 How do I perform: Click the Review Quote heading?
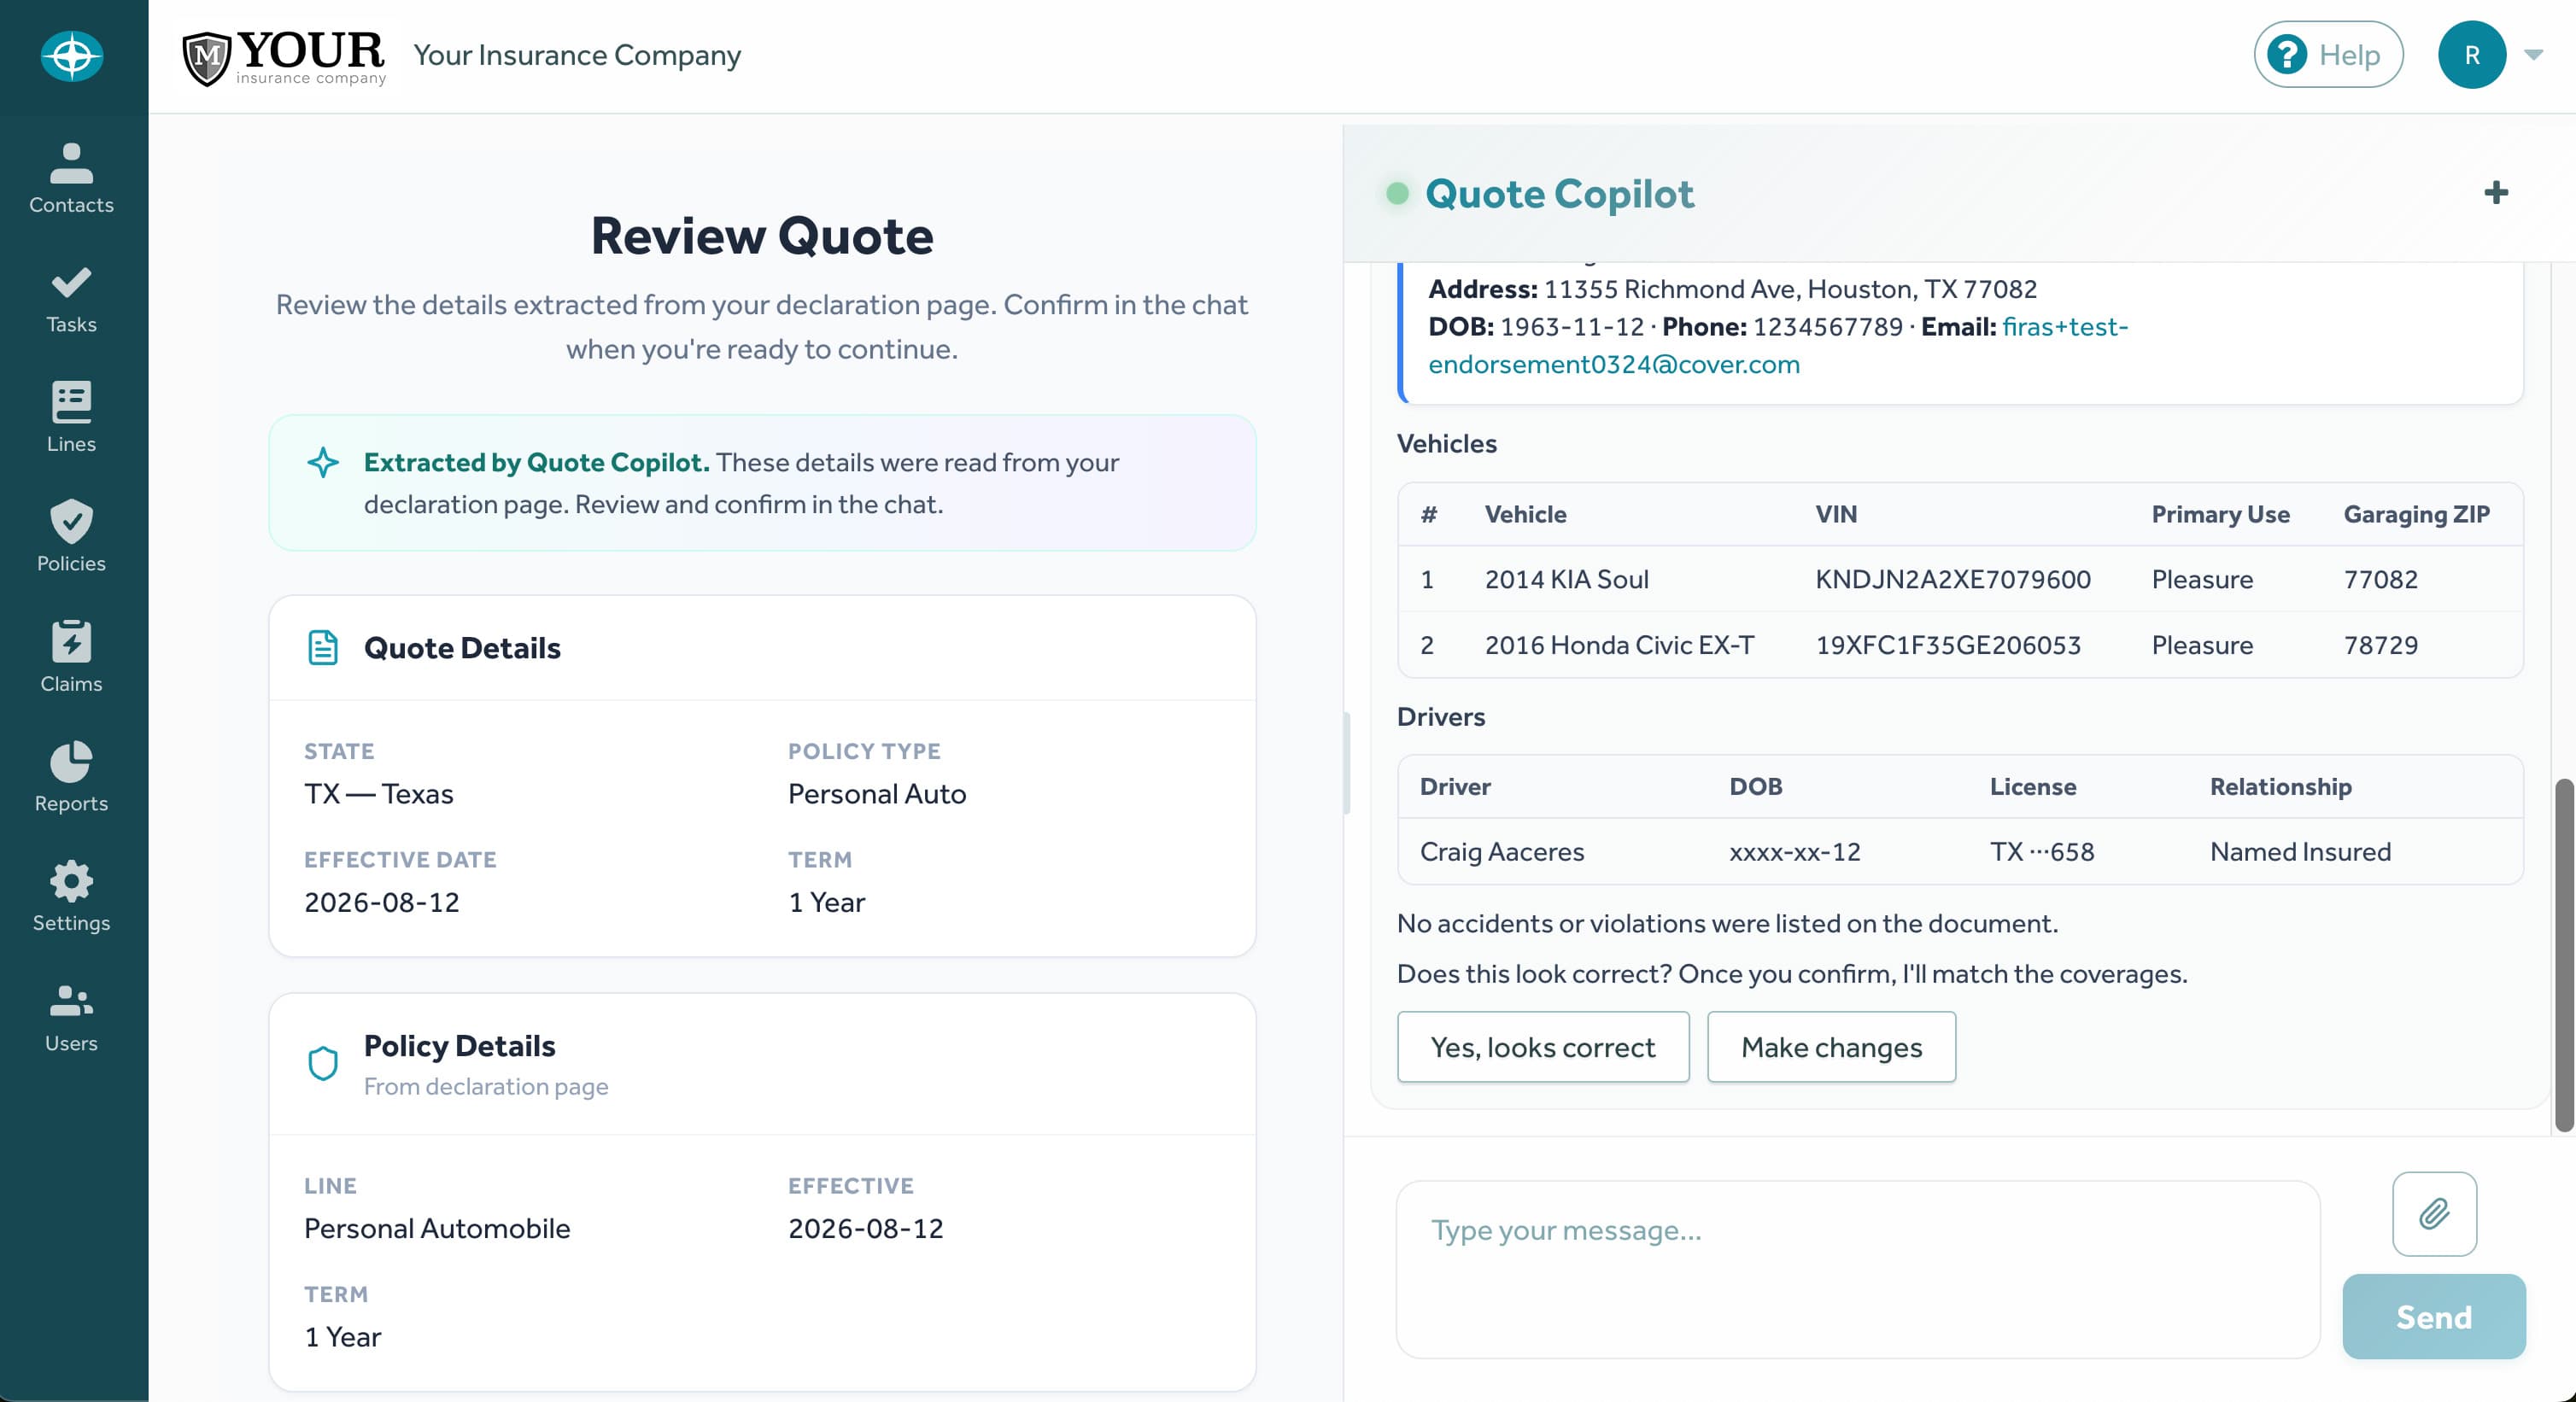(762, 236)
